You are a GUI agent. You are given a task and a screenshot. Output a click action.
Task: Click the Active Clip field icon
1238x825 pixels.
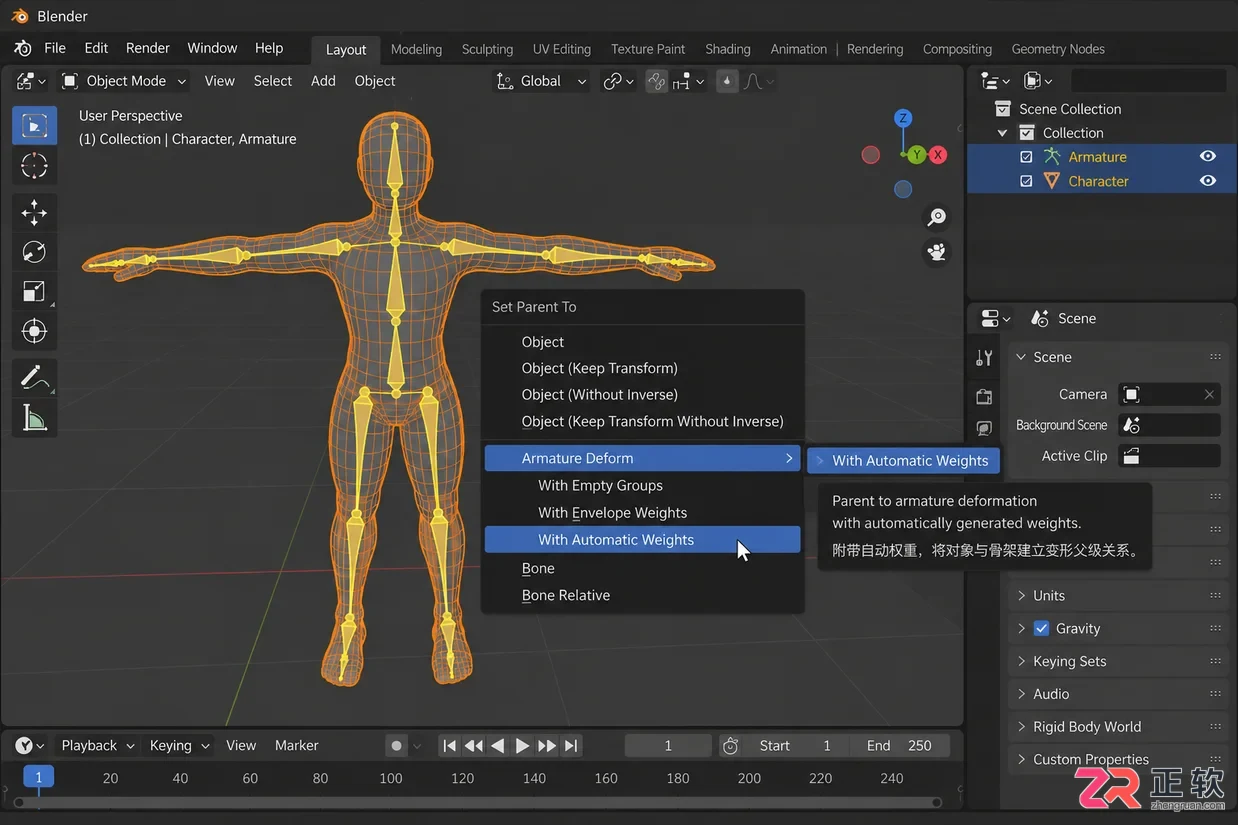1131,456
